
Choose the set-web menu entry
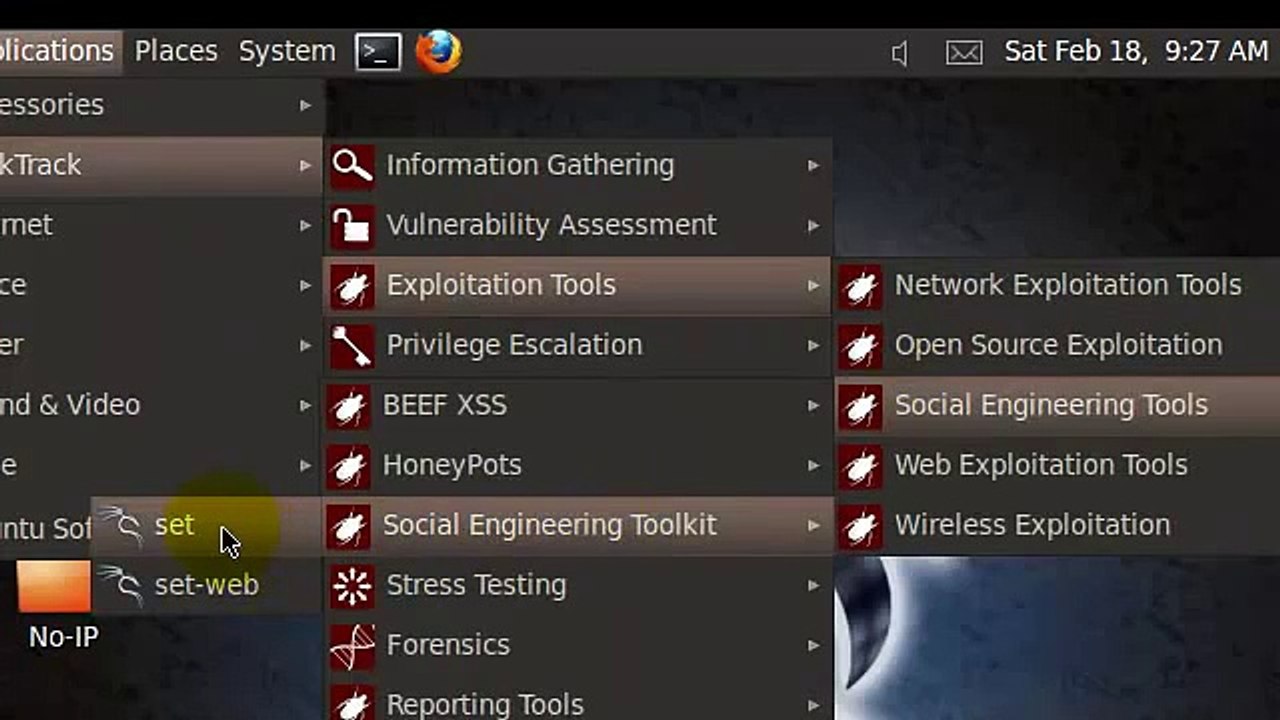(207, 585)
